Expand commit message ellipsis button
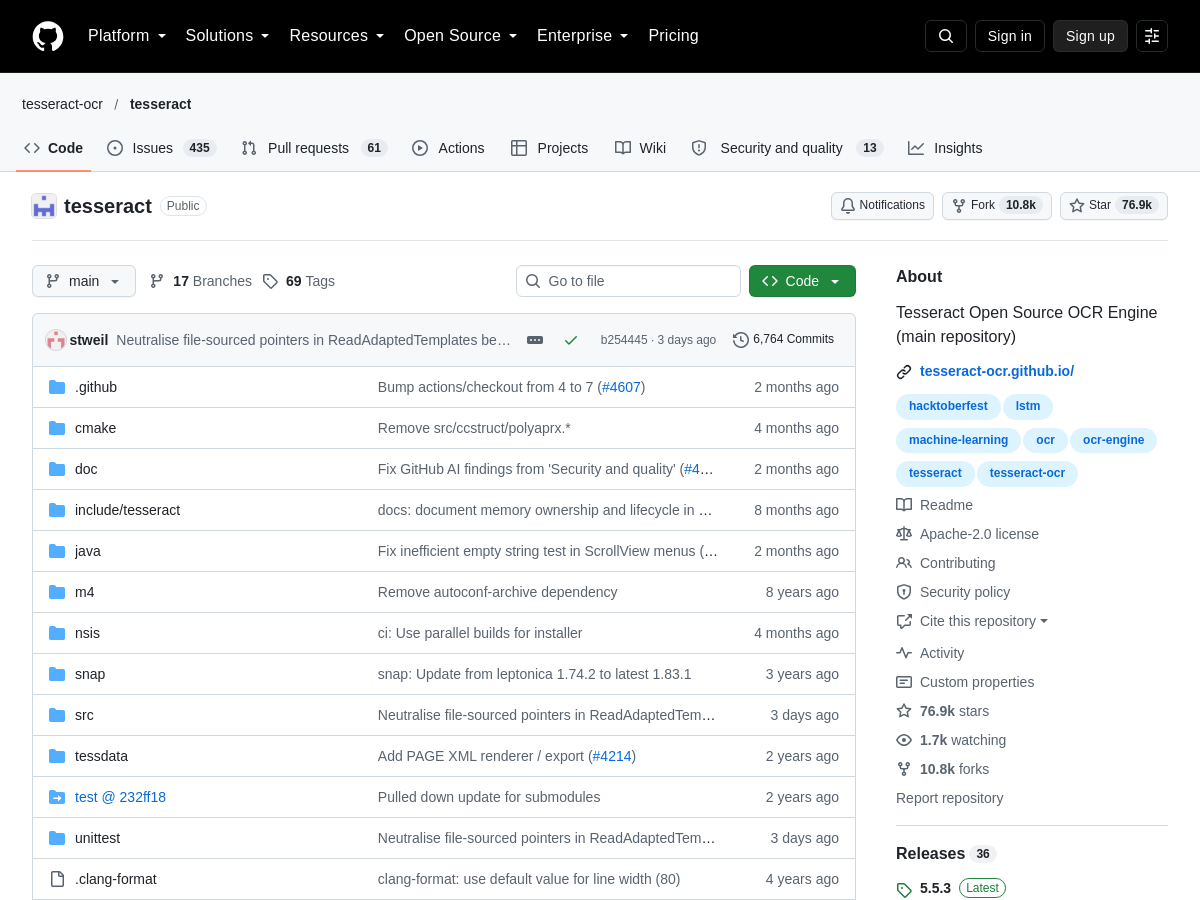Screen dimensions: 1200x900 tap(535, 340)
